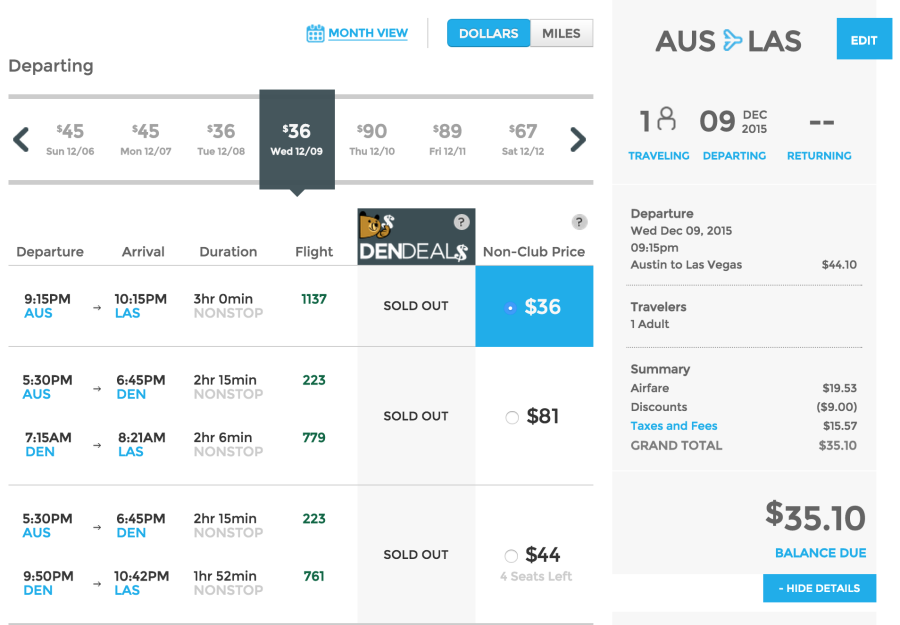Switch pricing to Dollars
Viewport: 900px width, 625px height.
click(x=488, y=33)
